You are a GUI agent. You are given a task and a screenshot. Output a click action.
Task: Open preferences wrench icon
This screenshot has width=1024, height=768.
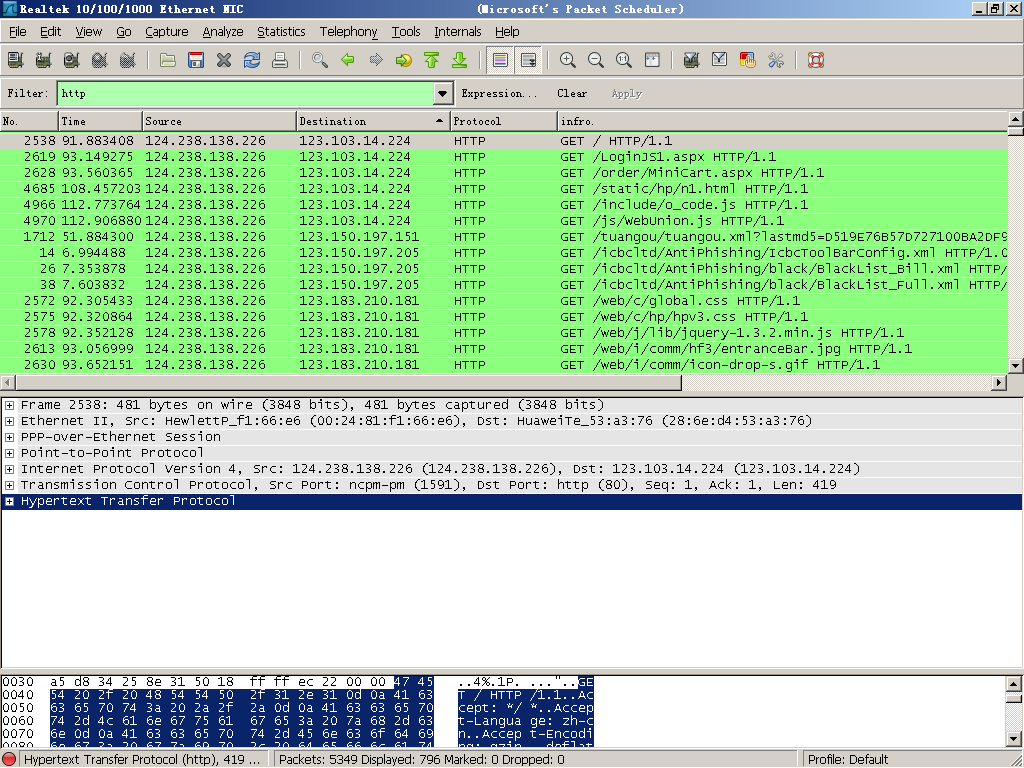[x=776, y=60]
